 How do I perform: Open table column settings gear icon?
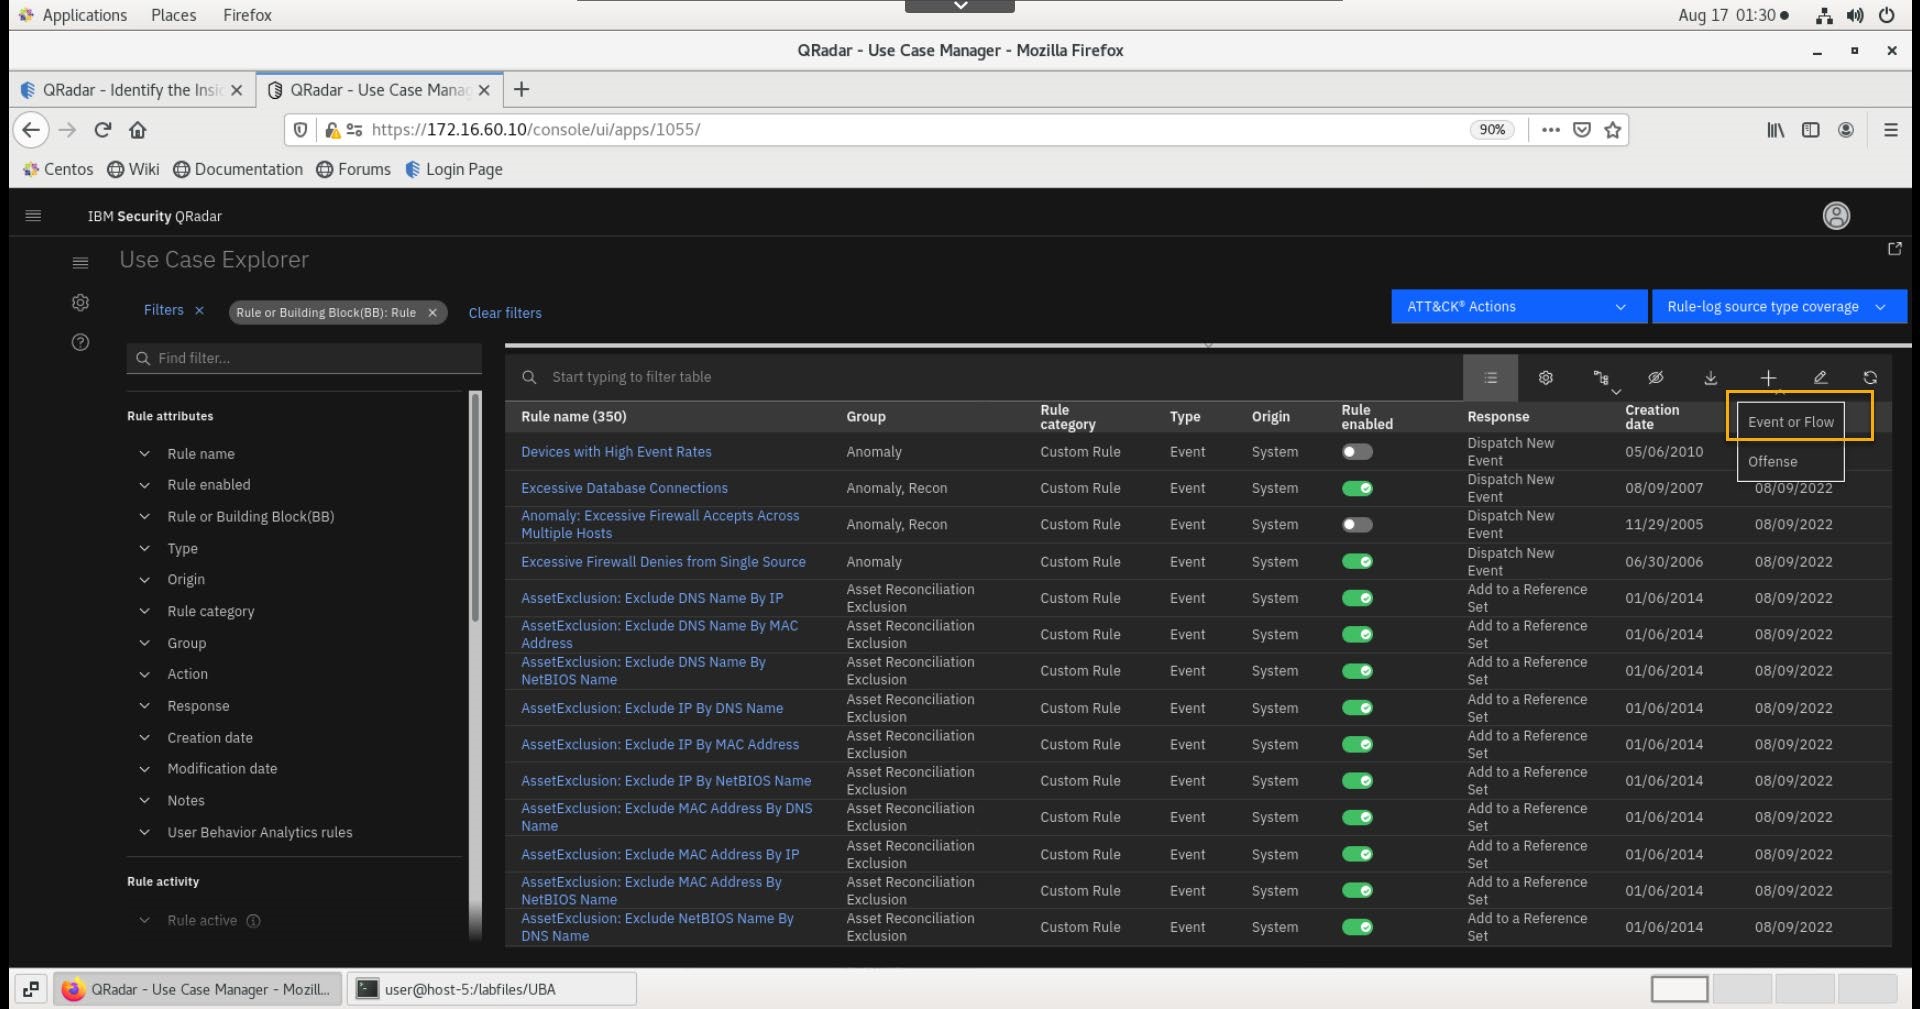[1546, 378]
